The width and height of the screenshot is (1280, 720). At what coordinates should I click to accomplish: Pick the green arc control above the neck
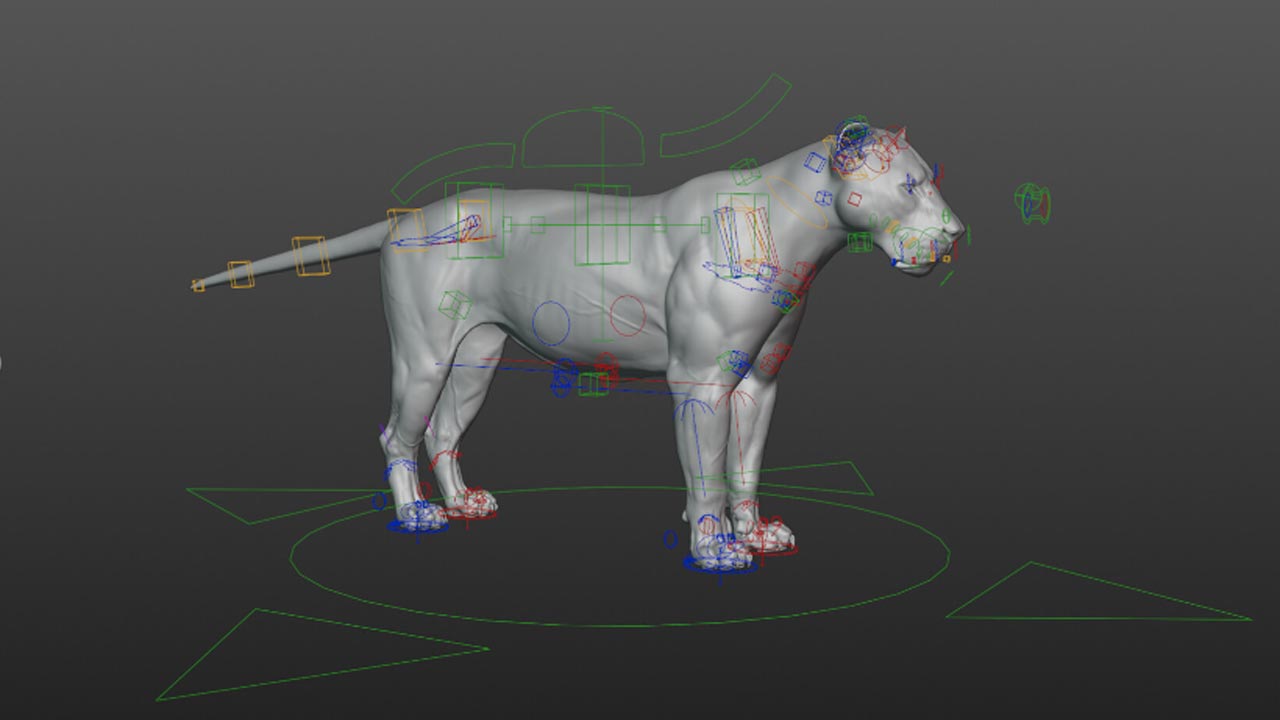click(727, 119)
